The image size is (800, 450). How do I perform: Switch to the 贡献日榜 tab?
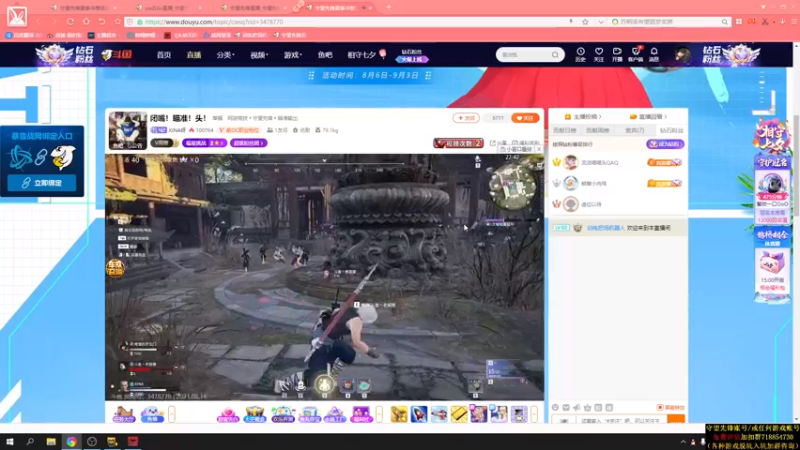[565, 131]
